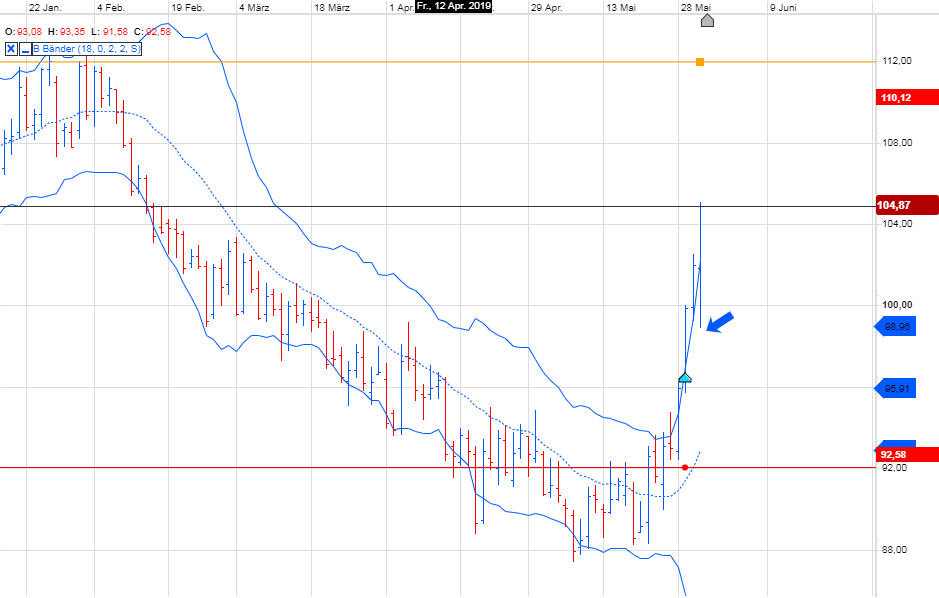
Task: Click the gray arrow marker below 28 Mai
Action: tap(708, 20)
